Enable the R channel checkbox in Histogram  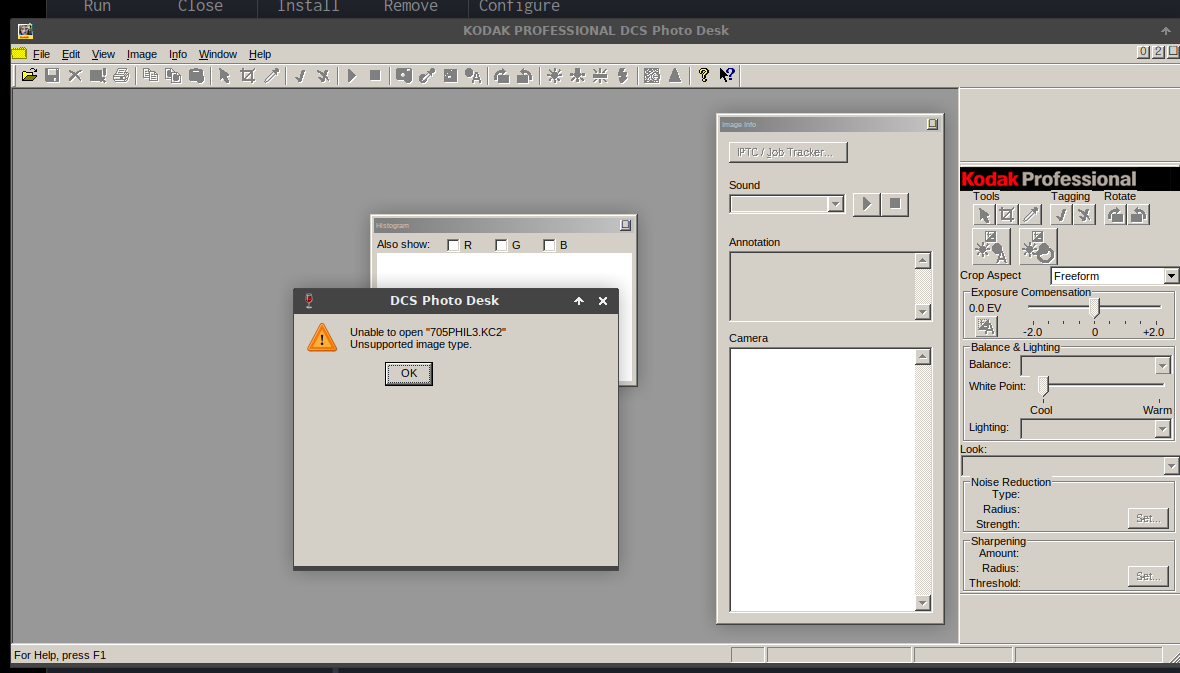click(x=453, y=245)
